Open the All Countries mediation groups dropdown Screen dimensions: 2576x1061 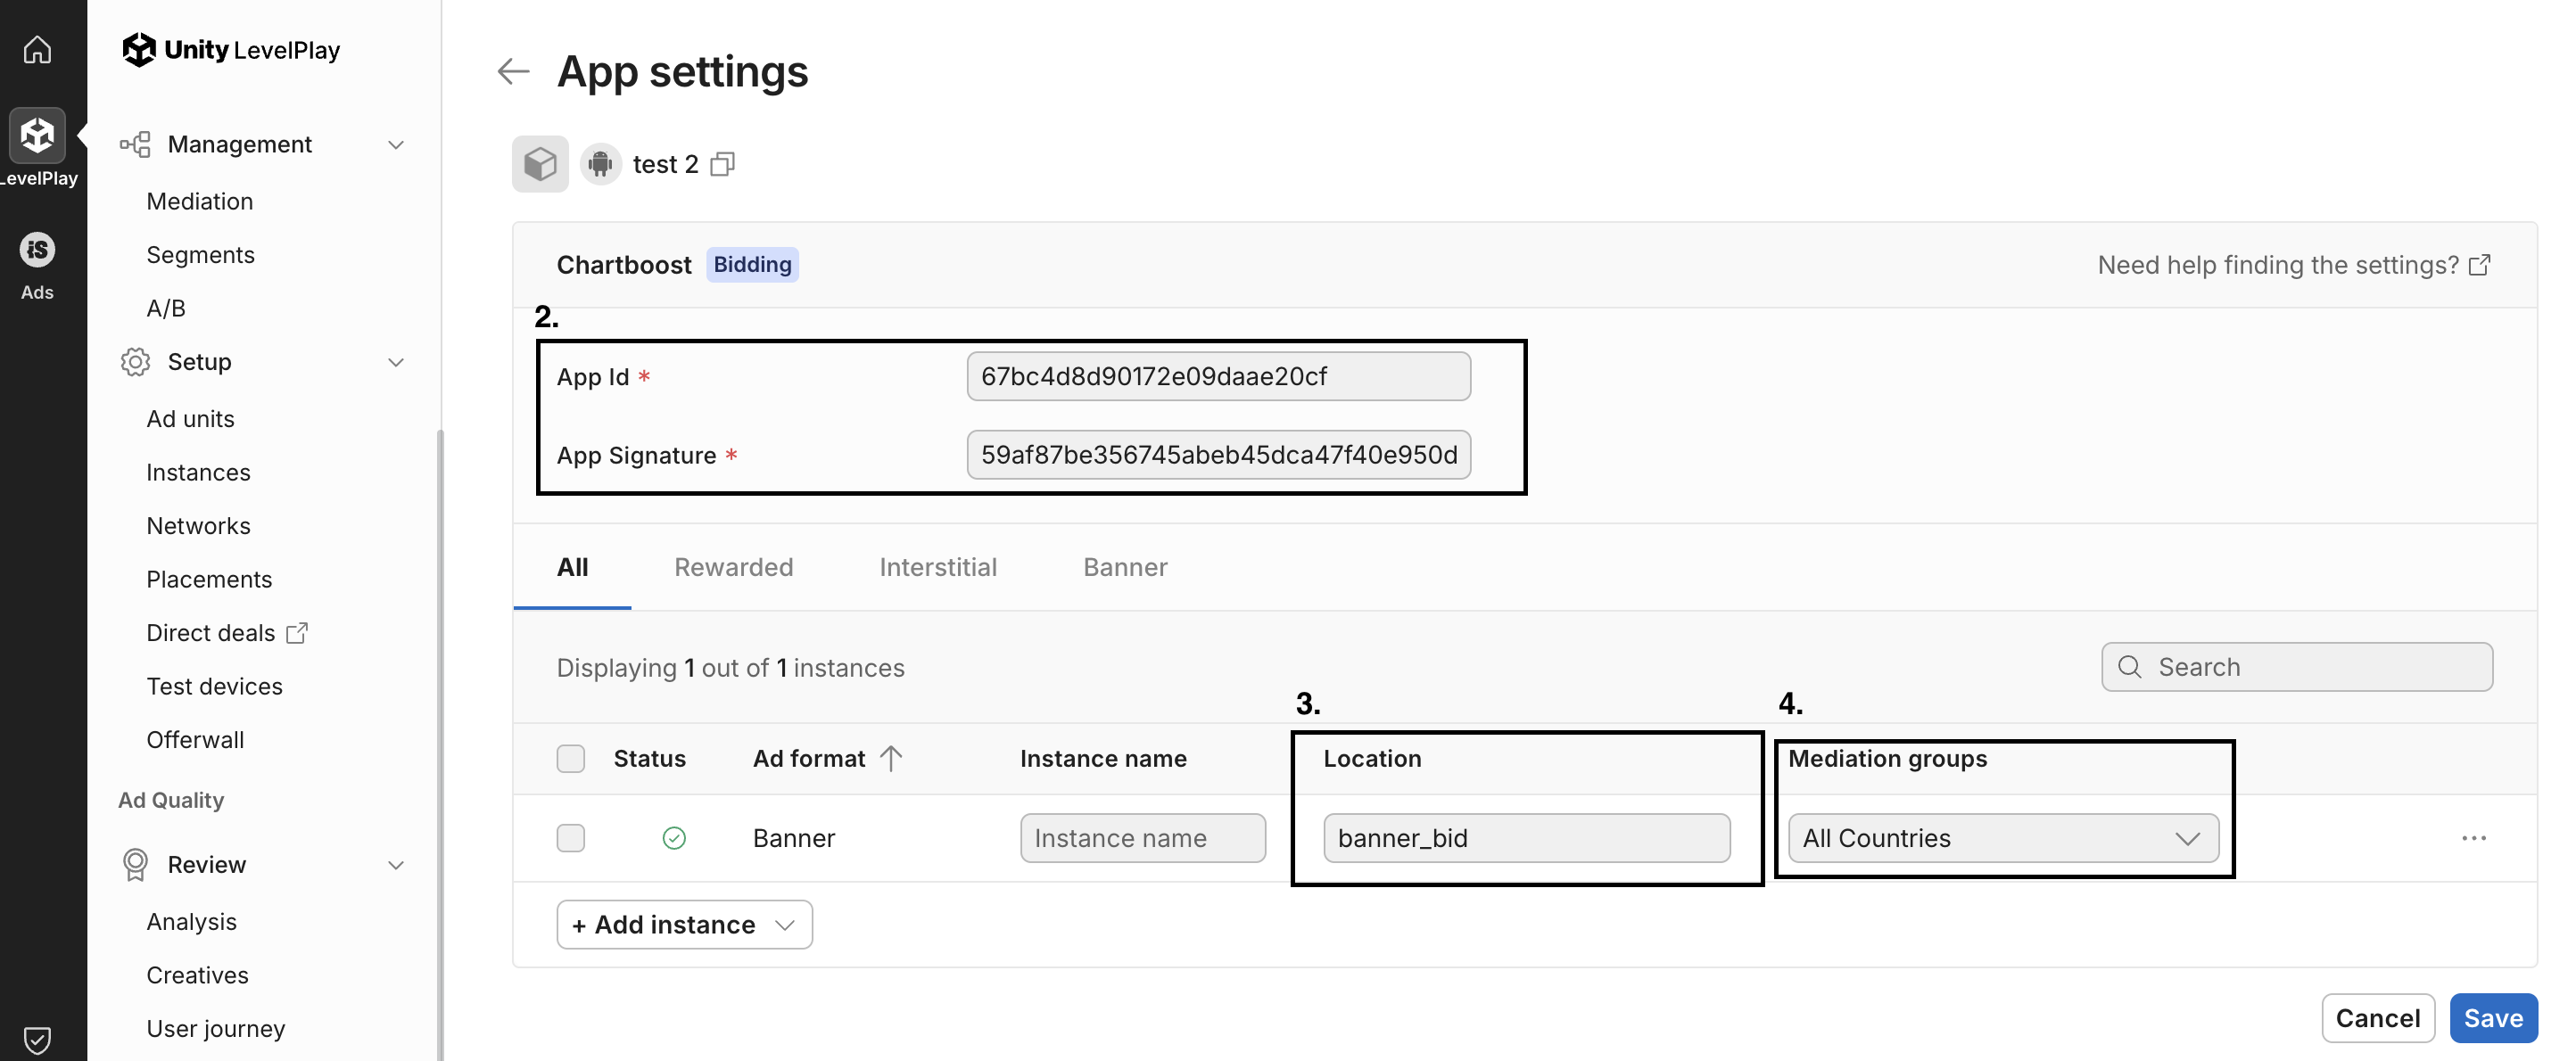(2002, 838)
